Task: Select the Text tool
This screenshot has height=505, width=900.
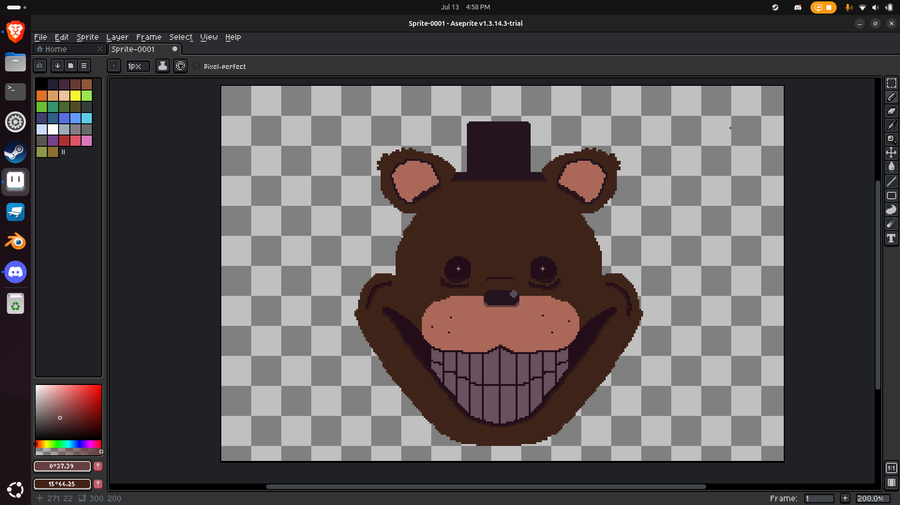Action: click(x=891, y=238)
